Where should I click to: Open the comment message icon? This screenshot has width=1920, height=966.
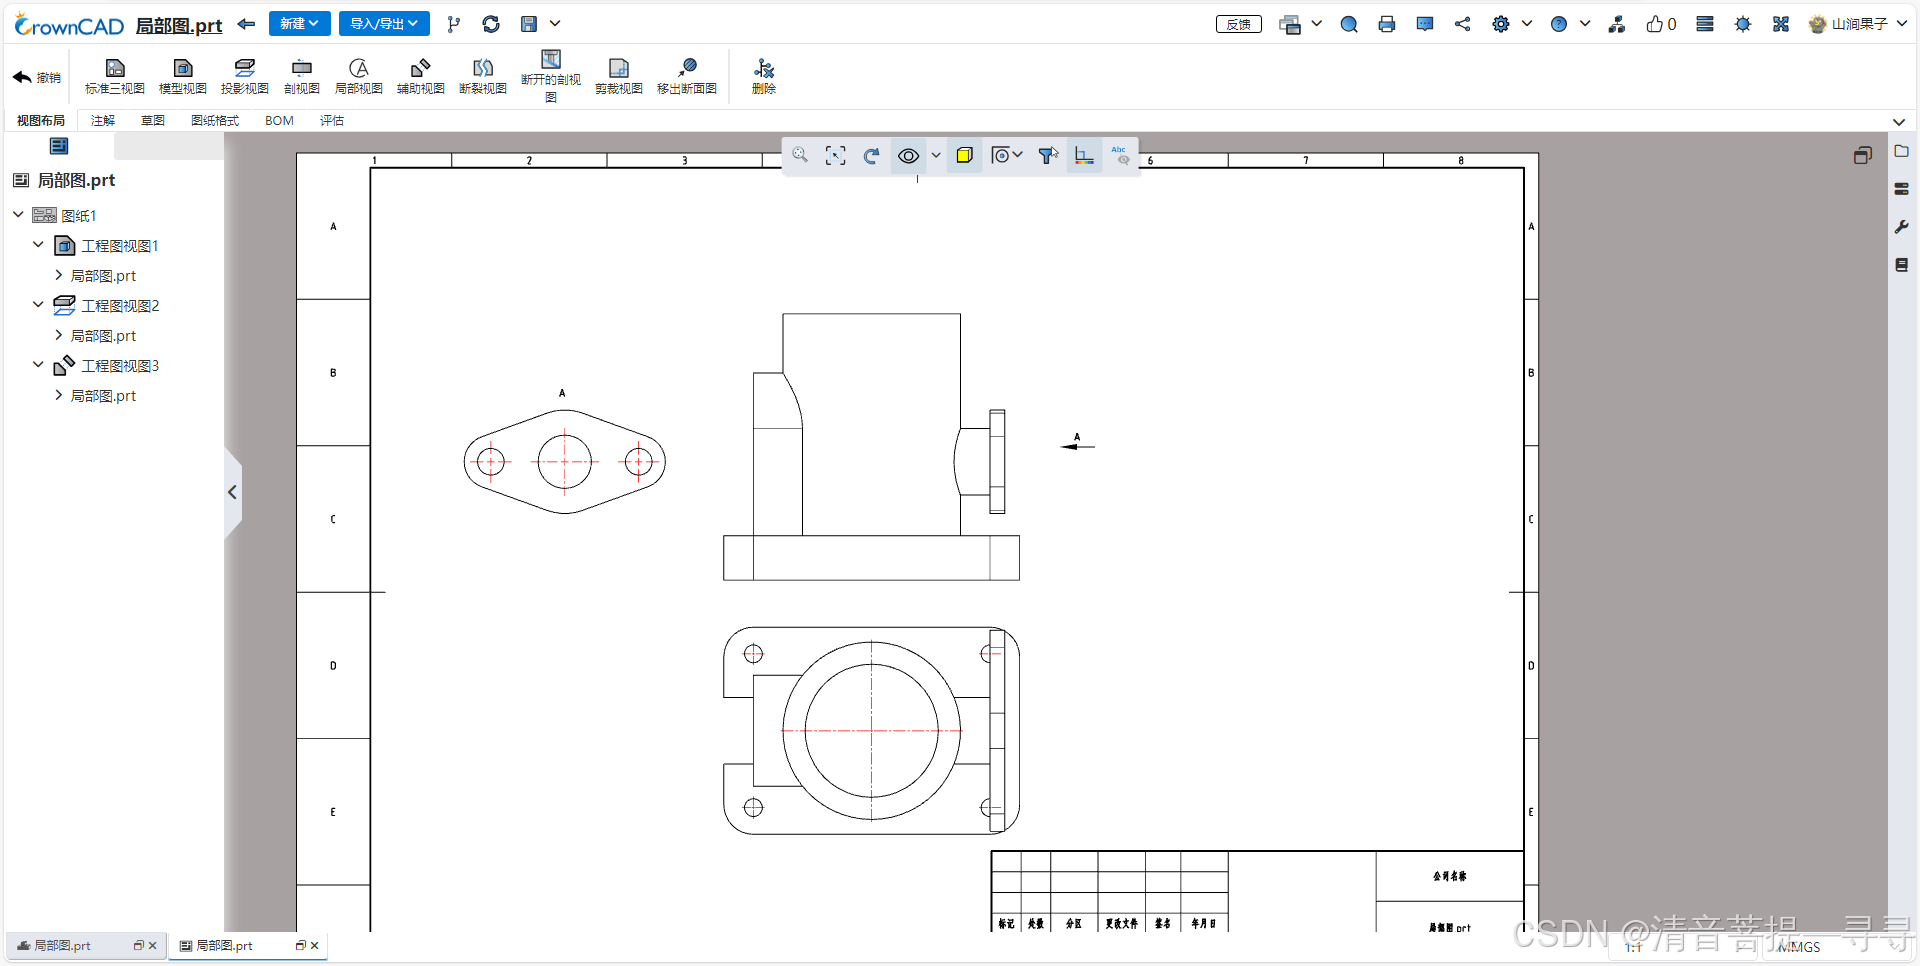pyautogui.click(x=1425, y=24)
